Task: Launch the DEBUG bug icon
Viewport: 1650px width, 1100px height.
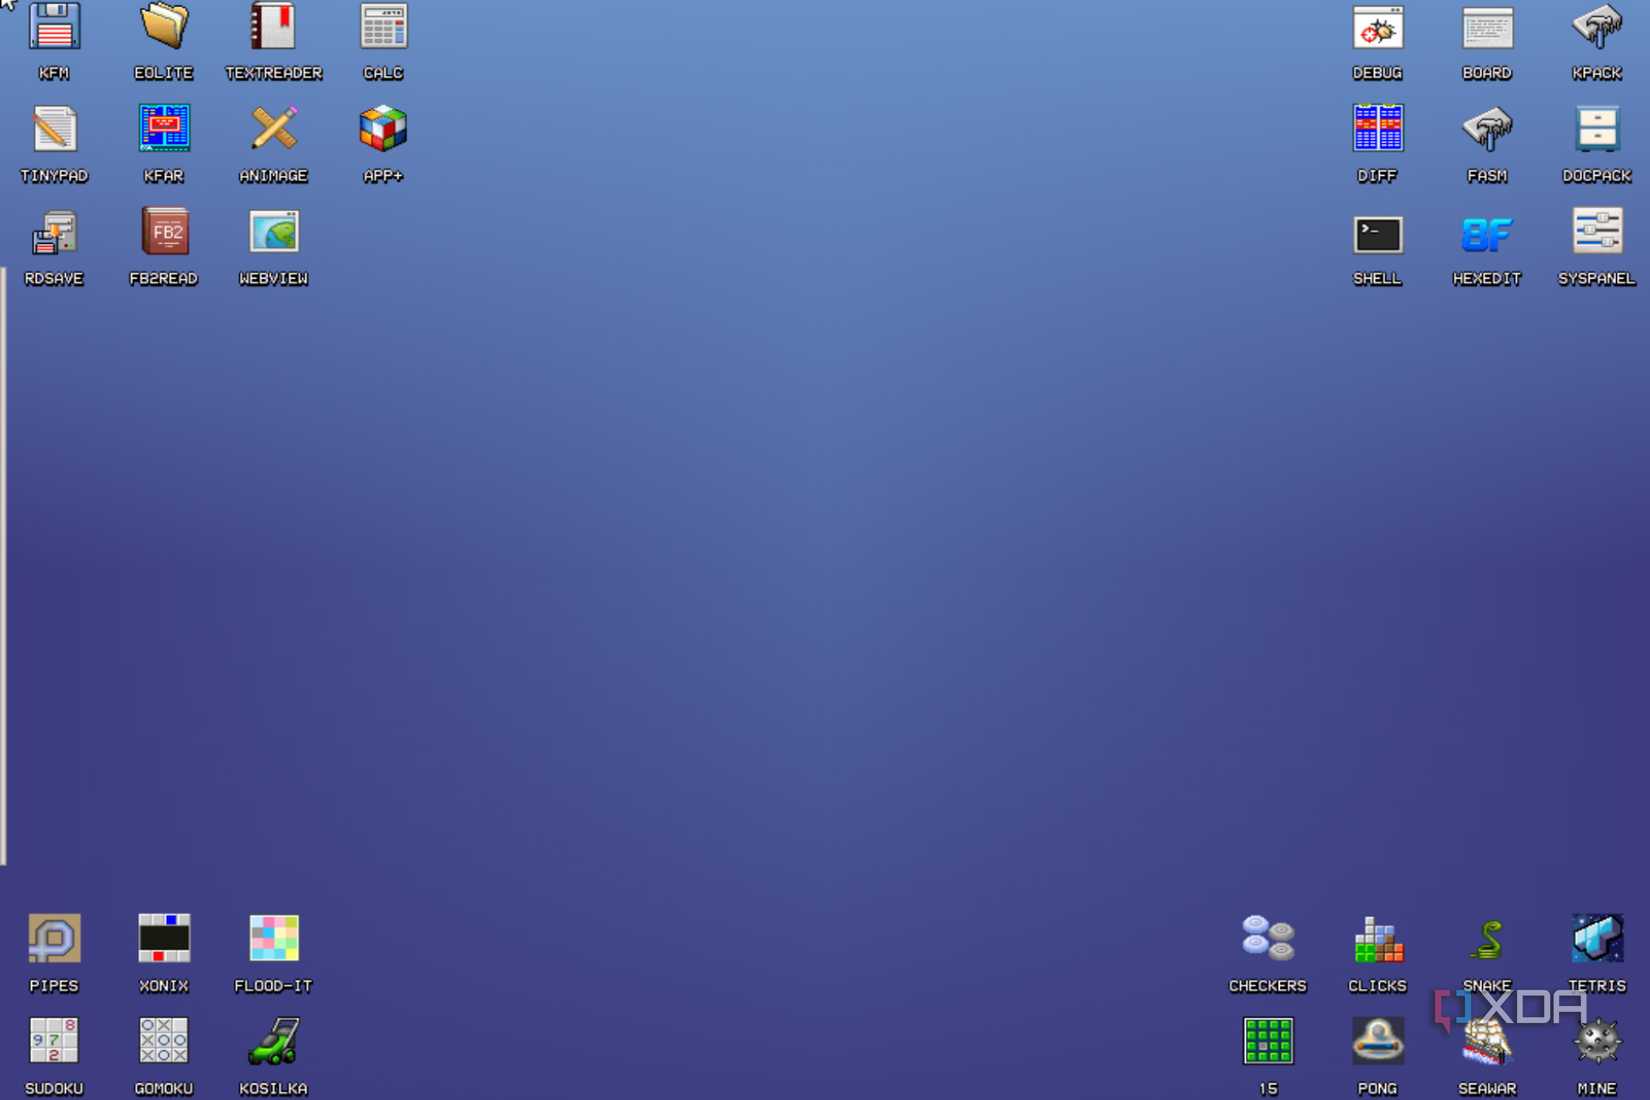Action: click(x=1378, y=27)
